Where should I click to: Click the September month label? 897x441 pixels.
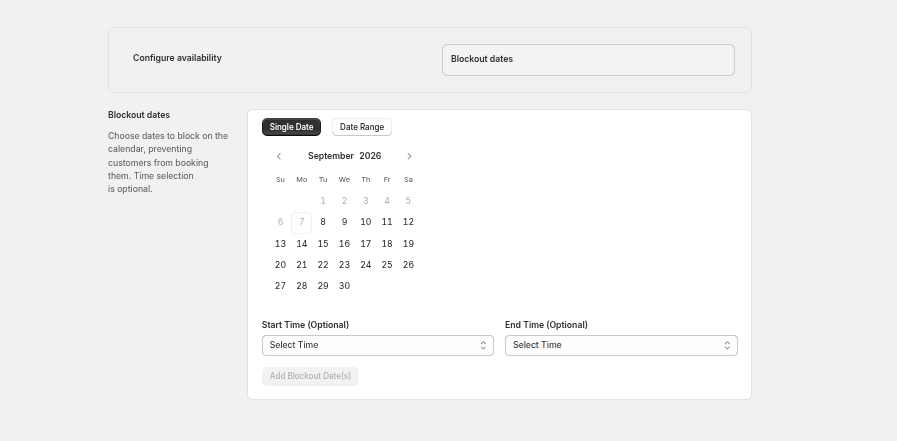(331, 156)
